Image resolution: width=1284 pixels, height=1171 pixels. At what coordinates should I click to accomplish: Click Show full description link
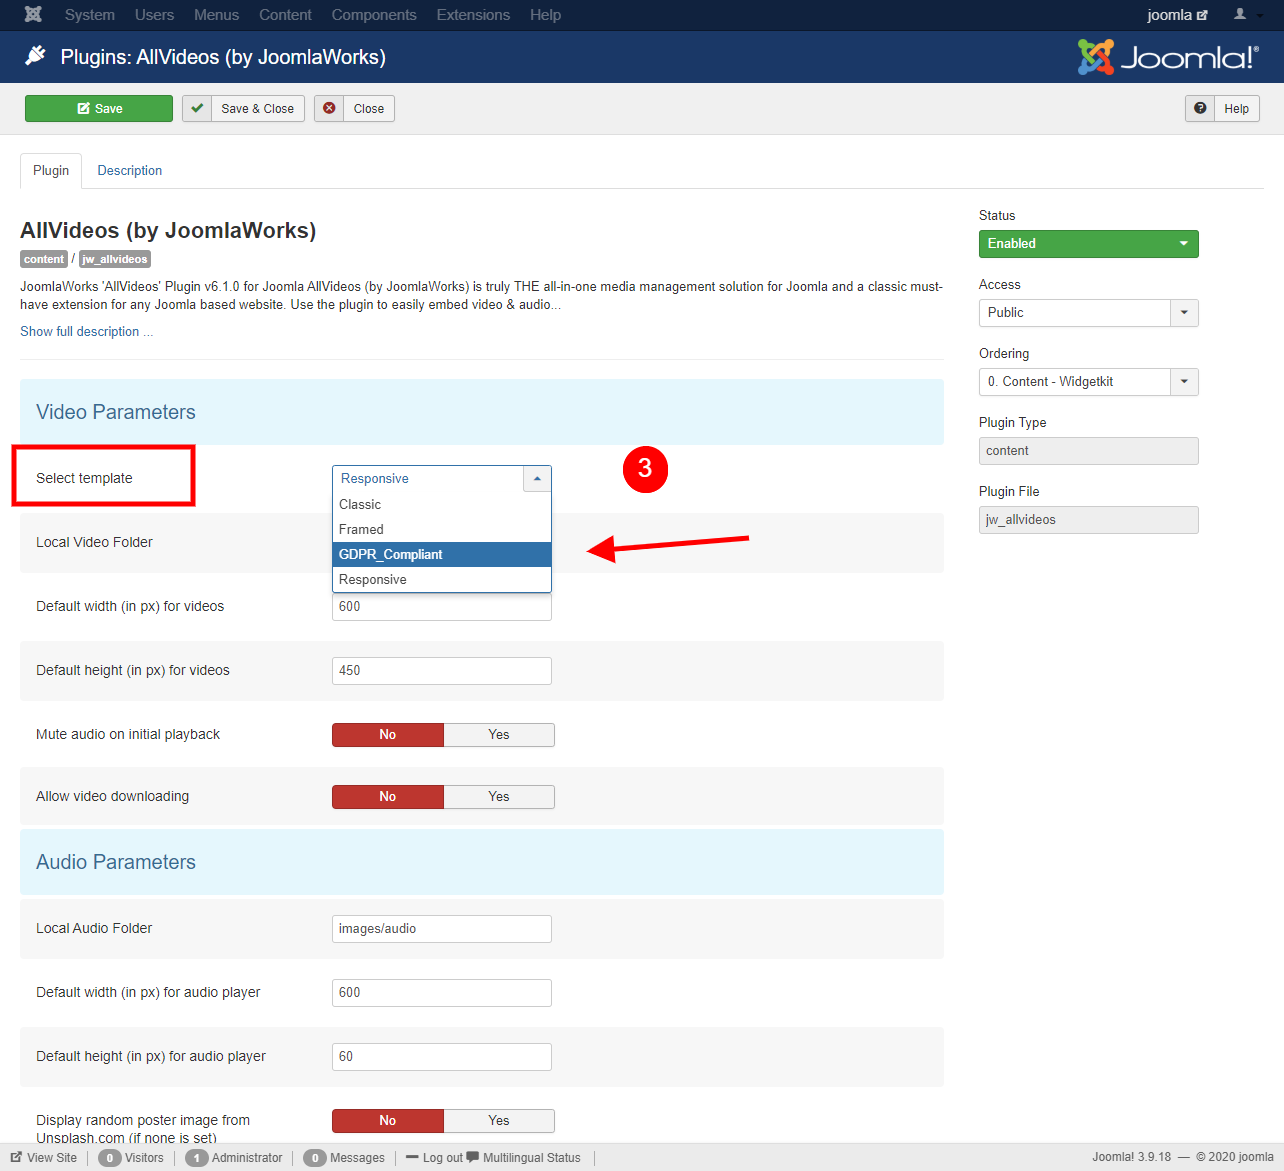coord(86,332)
